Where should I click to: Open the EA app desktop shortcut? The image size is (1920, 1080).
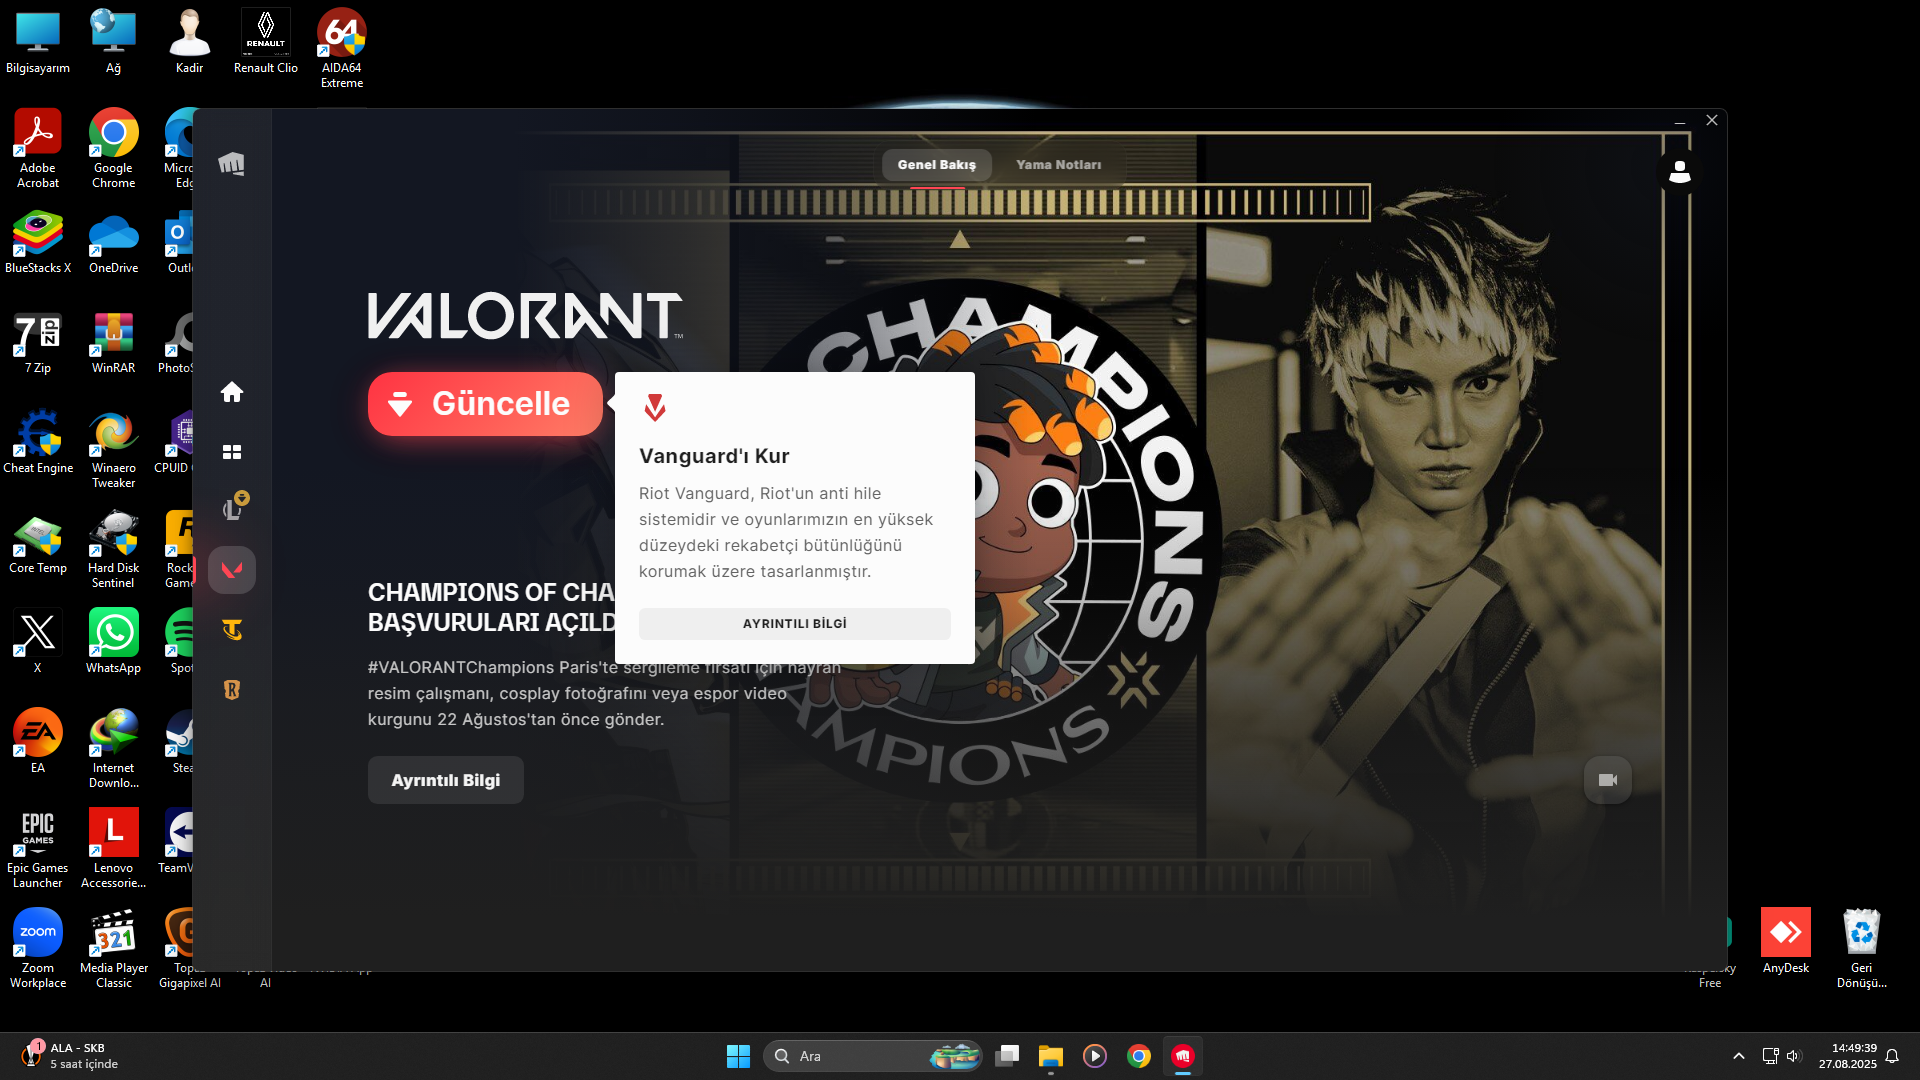coord(38,743)
